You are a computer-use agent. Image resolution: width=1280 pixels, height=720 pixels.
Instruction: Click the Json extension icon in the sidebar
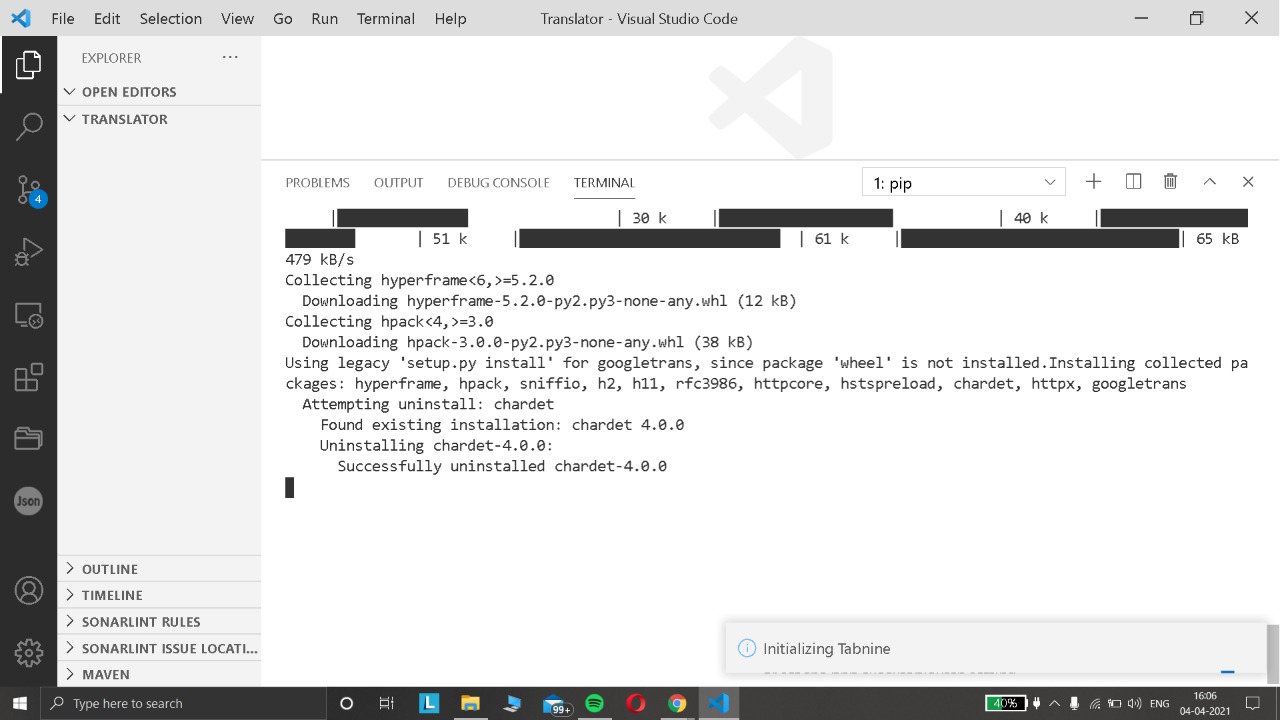click(28, 501)
